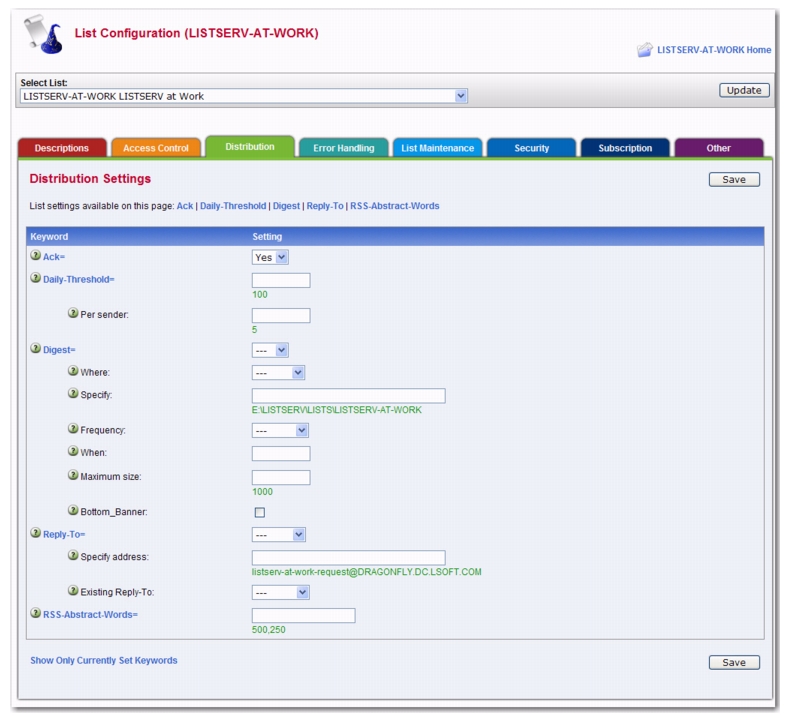The height and width of the screenshot is (720, 787).
Task: Click the help icon beside Reply-To=
Action: [x=35, y=533]
